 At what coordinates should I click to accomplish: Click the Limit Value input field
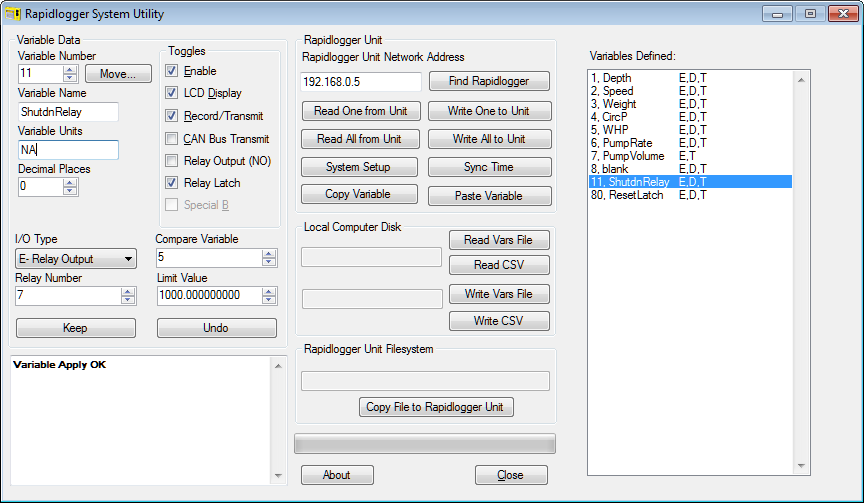pyautogui.click(x=209, y=295)
